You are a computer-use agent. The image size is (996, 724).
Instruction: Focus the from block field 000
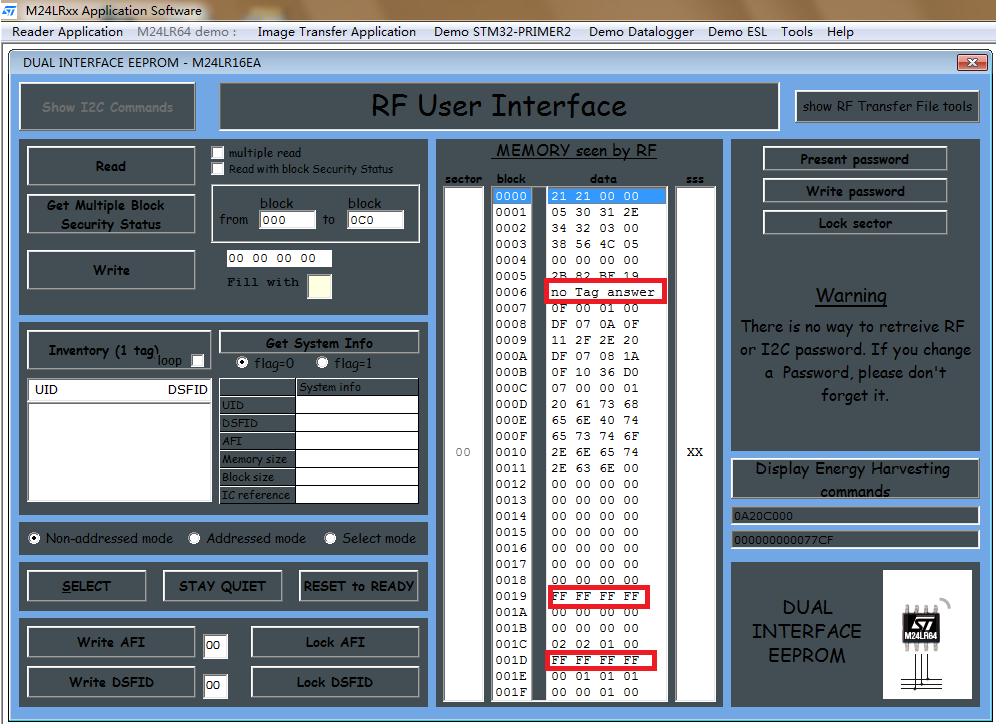tap(287, 220)
